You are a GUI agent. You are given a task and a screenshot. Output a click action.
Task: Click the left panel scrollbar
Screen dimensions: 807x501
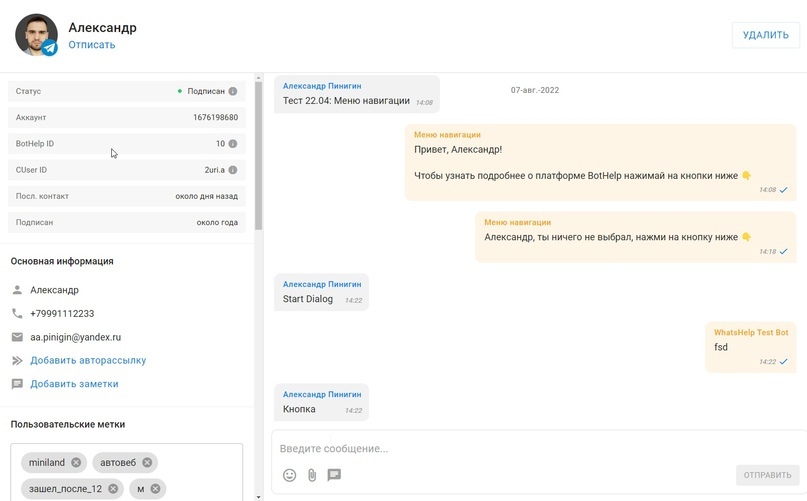click(259, 150)
